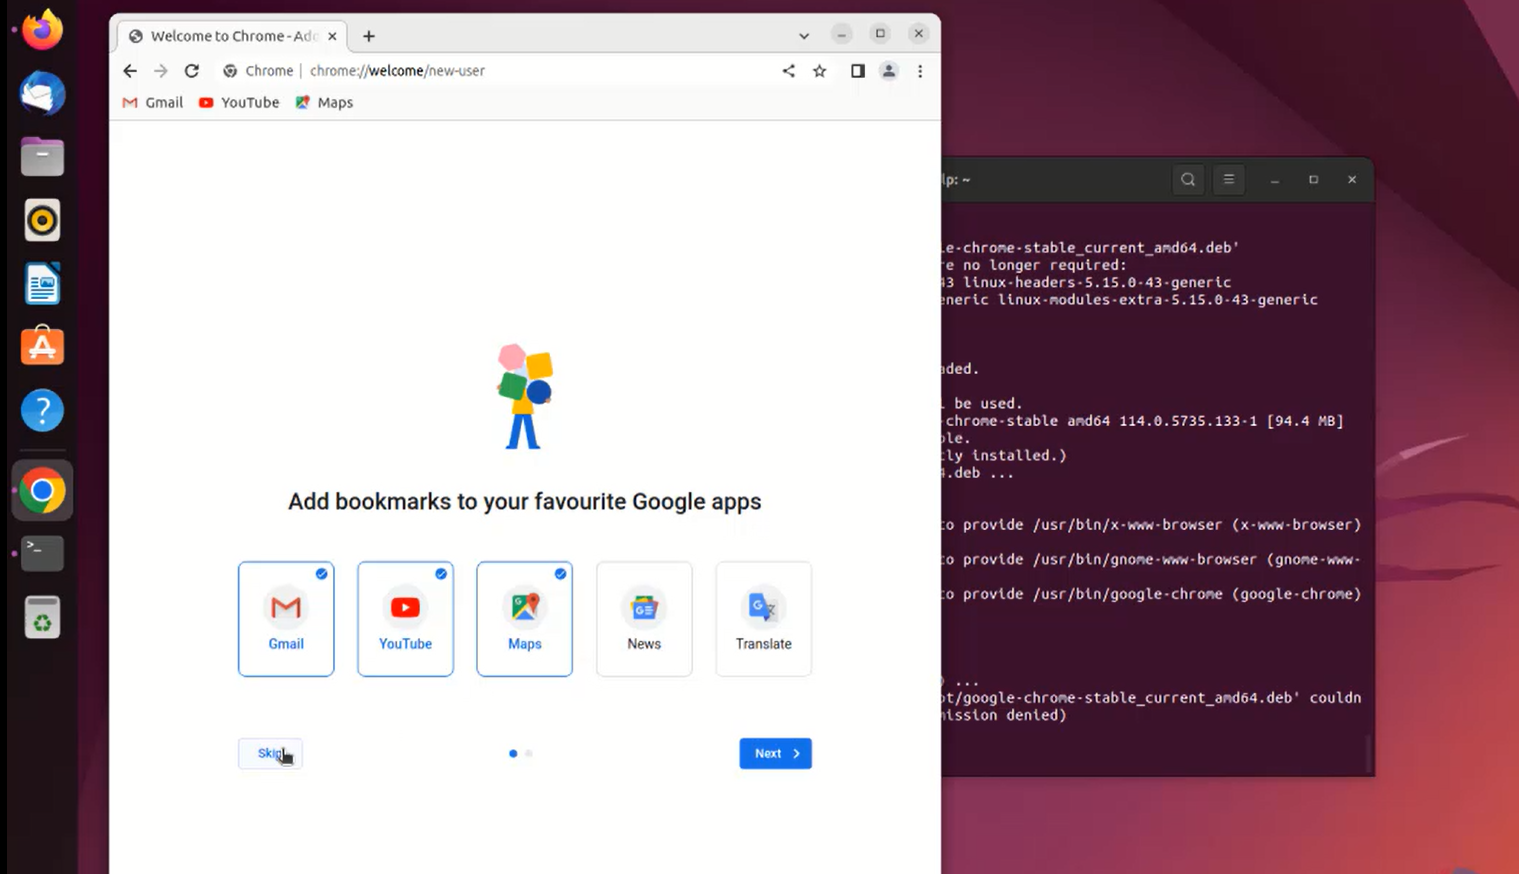This screenshot has width=1519, height=874.
Task: Open the Maps bookmark in bookmarks bar
Action: coord(324,102)
